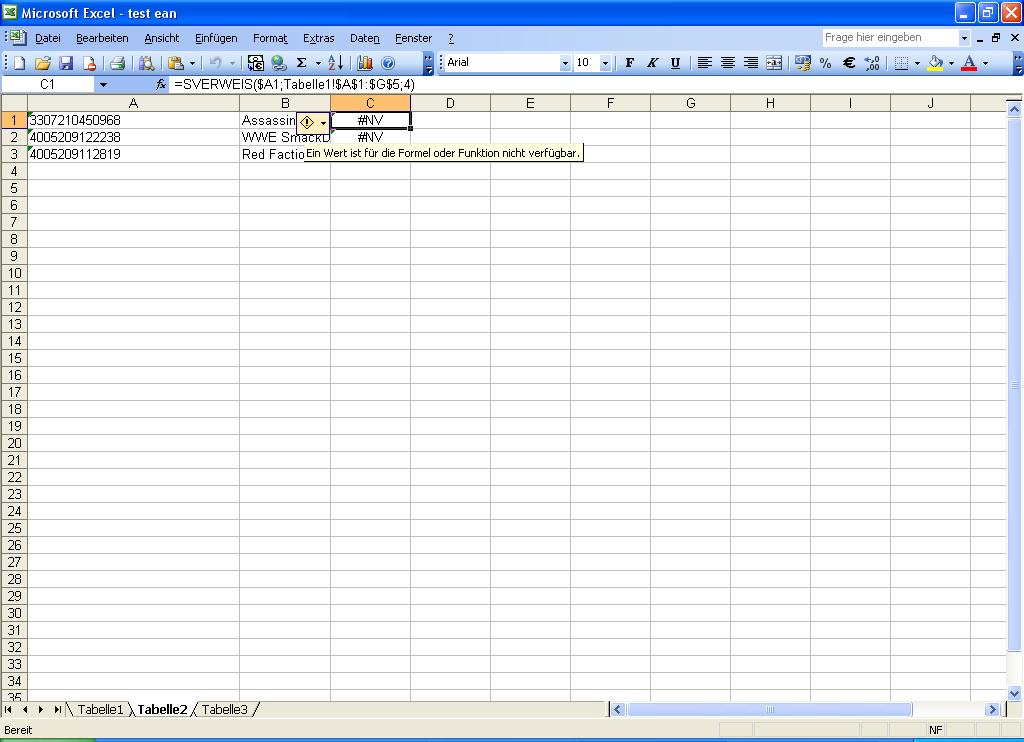The height and width of the screenshot is (742, 1024).
Task: Apply Euro currency style
Action: pos(849,63)
